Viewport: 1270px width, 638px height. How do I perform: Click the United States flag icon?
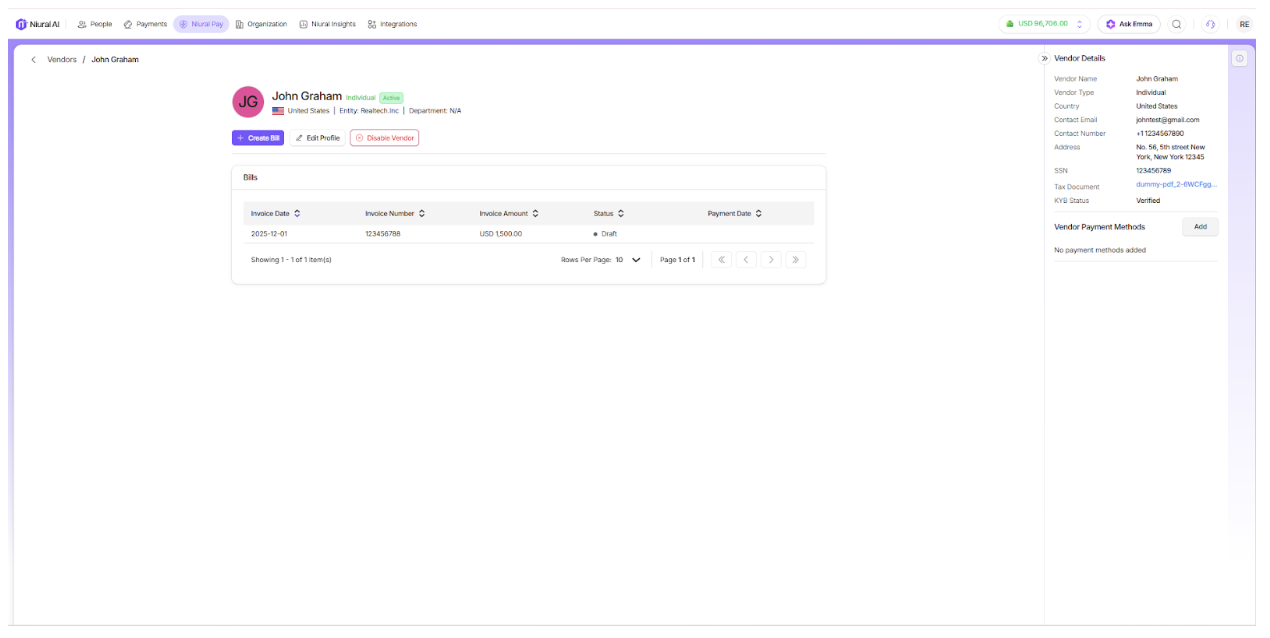(x=278, y=111)
